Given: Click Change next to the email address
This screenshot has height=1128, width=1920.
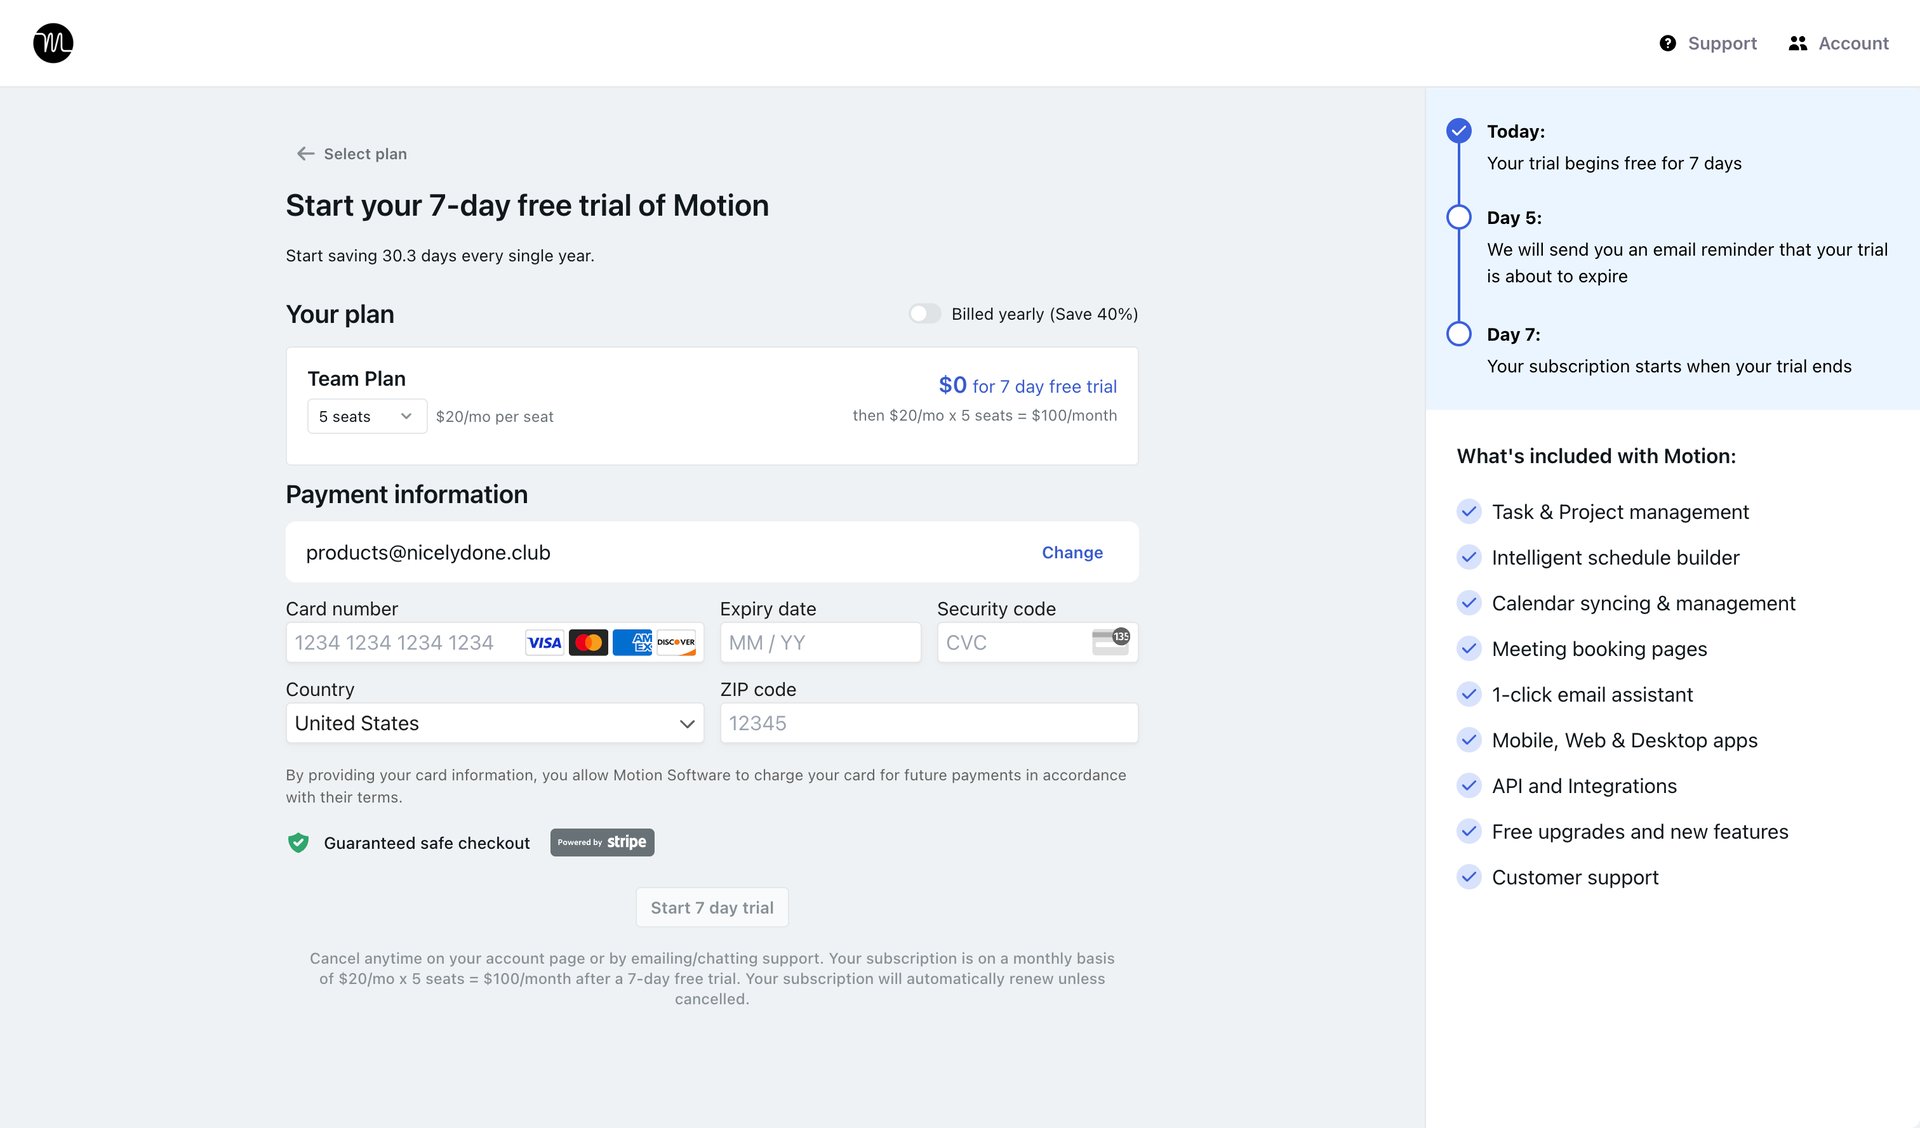Looking at the screenshot, I should point(1071,552).
